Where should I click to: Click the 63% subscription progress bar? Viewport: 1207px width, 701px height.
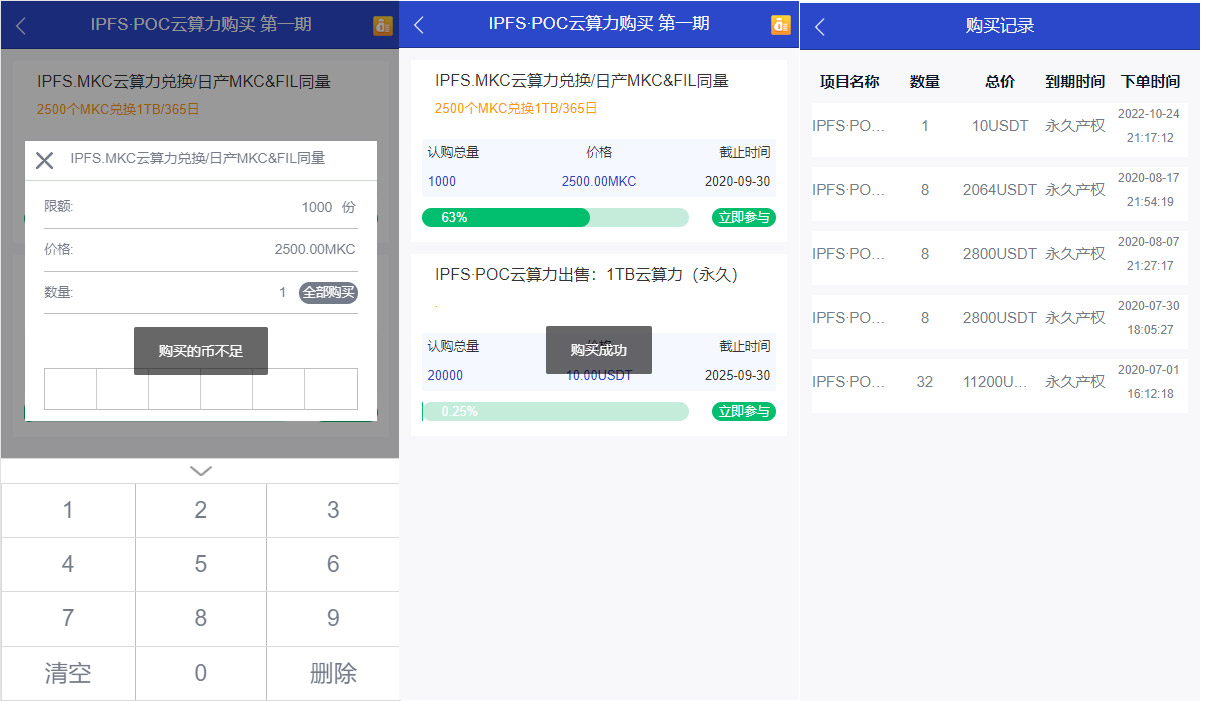(x=555, y=217)
